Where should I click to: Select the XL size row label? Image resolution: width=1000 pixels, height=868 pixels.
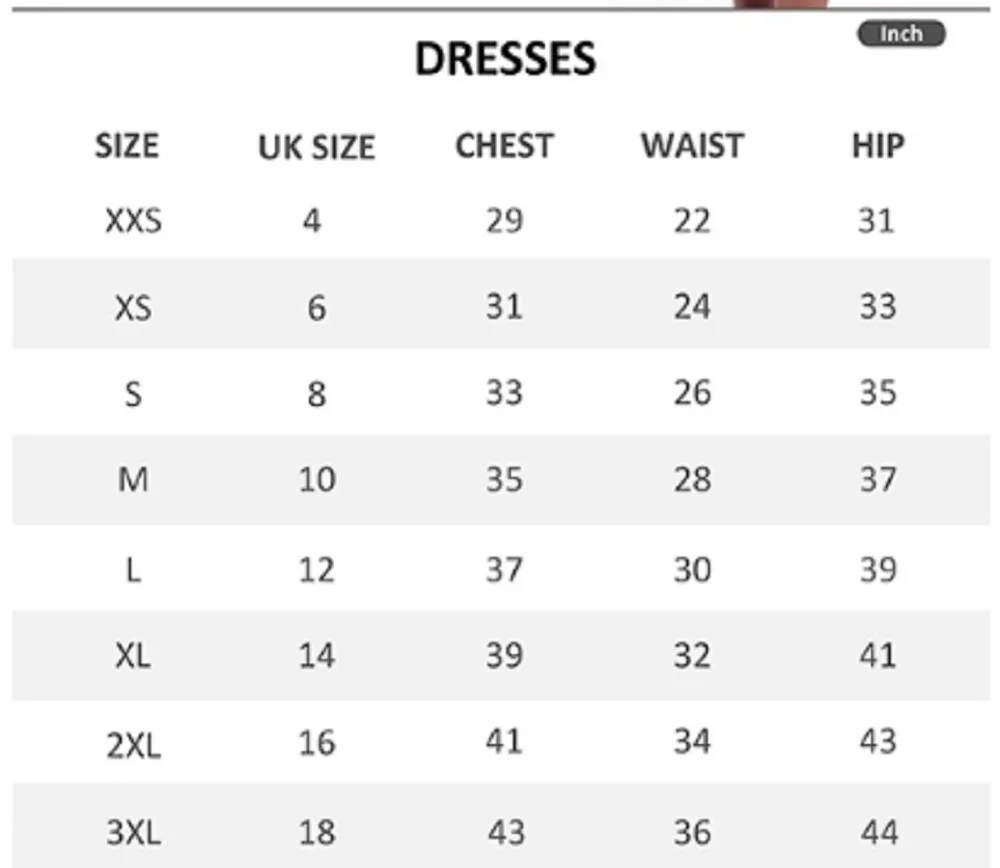133,656
